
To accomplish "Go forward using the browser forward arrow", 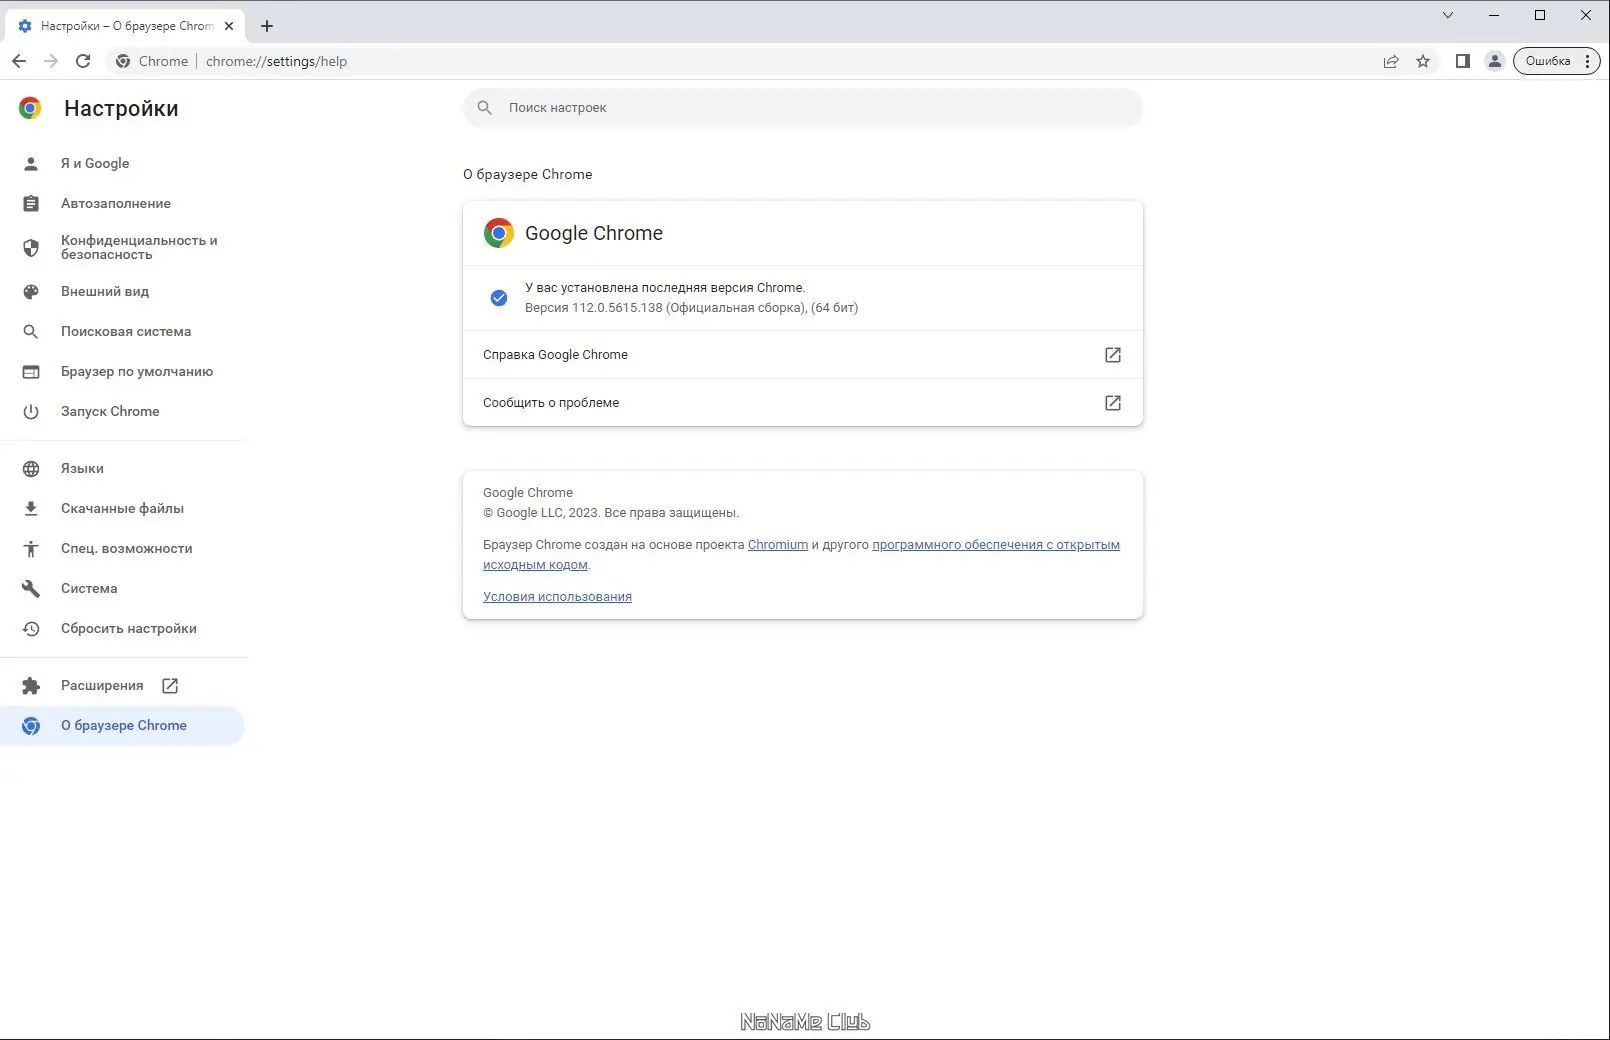I will tap(51, 61).
